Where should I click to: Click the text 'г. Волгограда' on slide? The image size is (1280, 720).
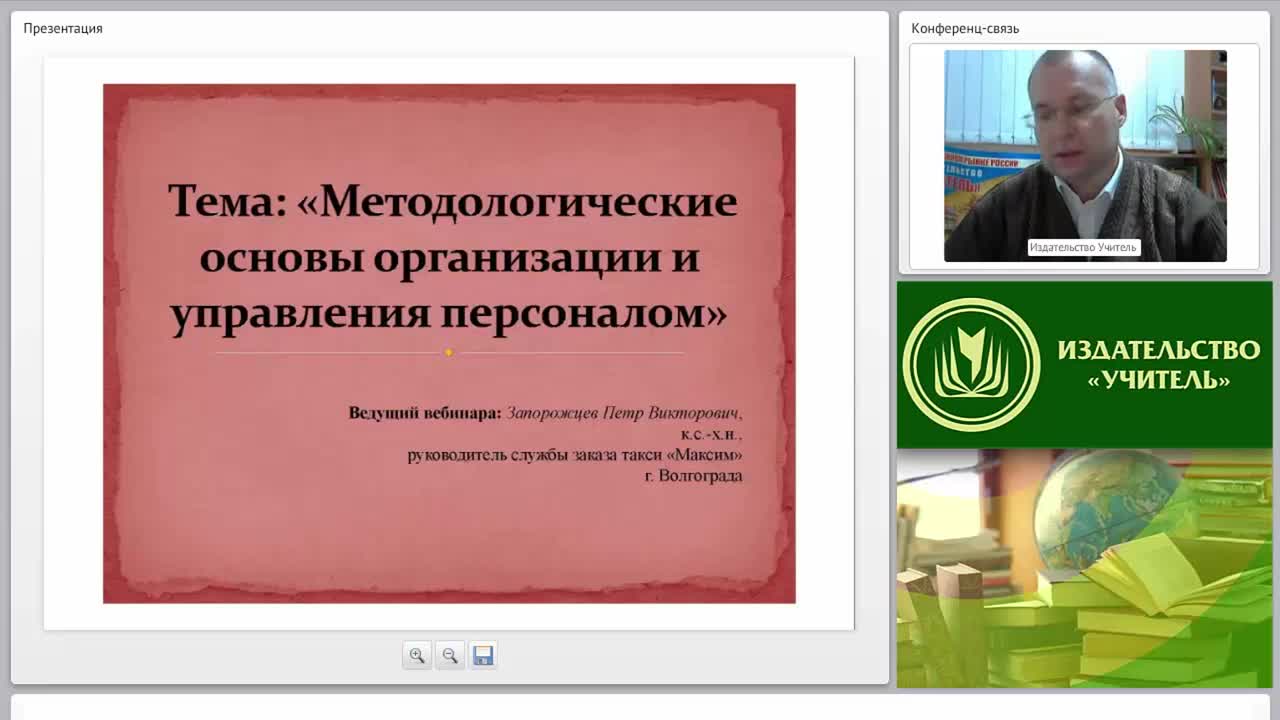(x=693, y=476)
